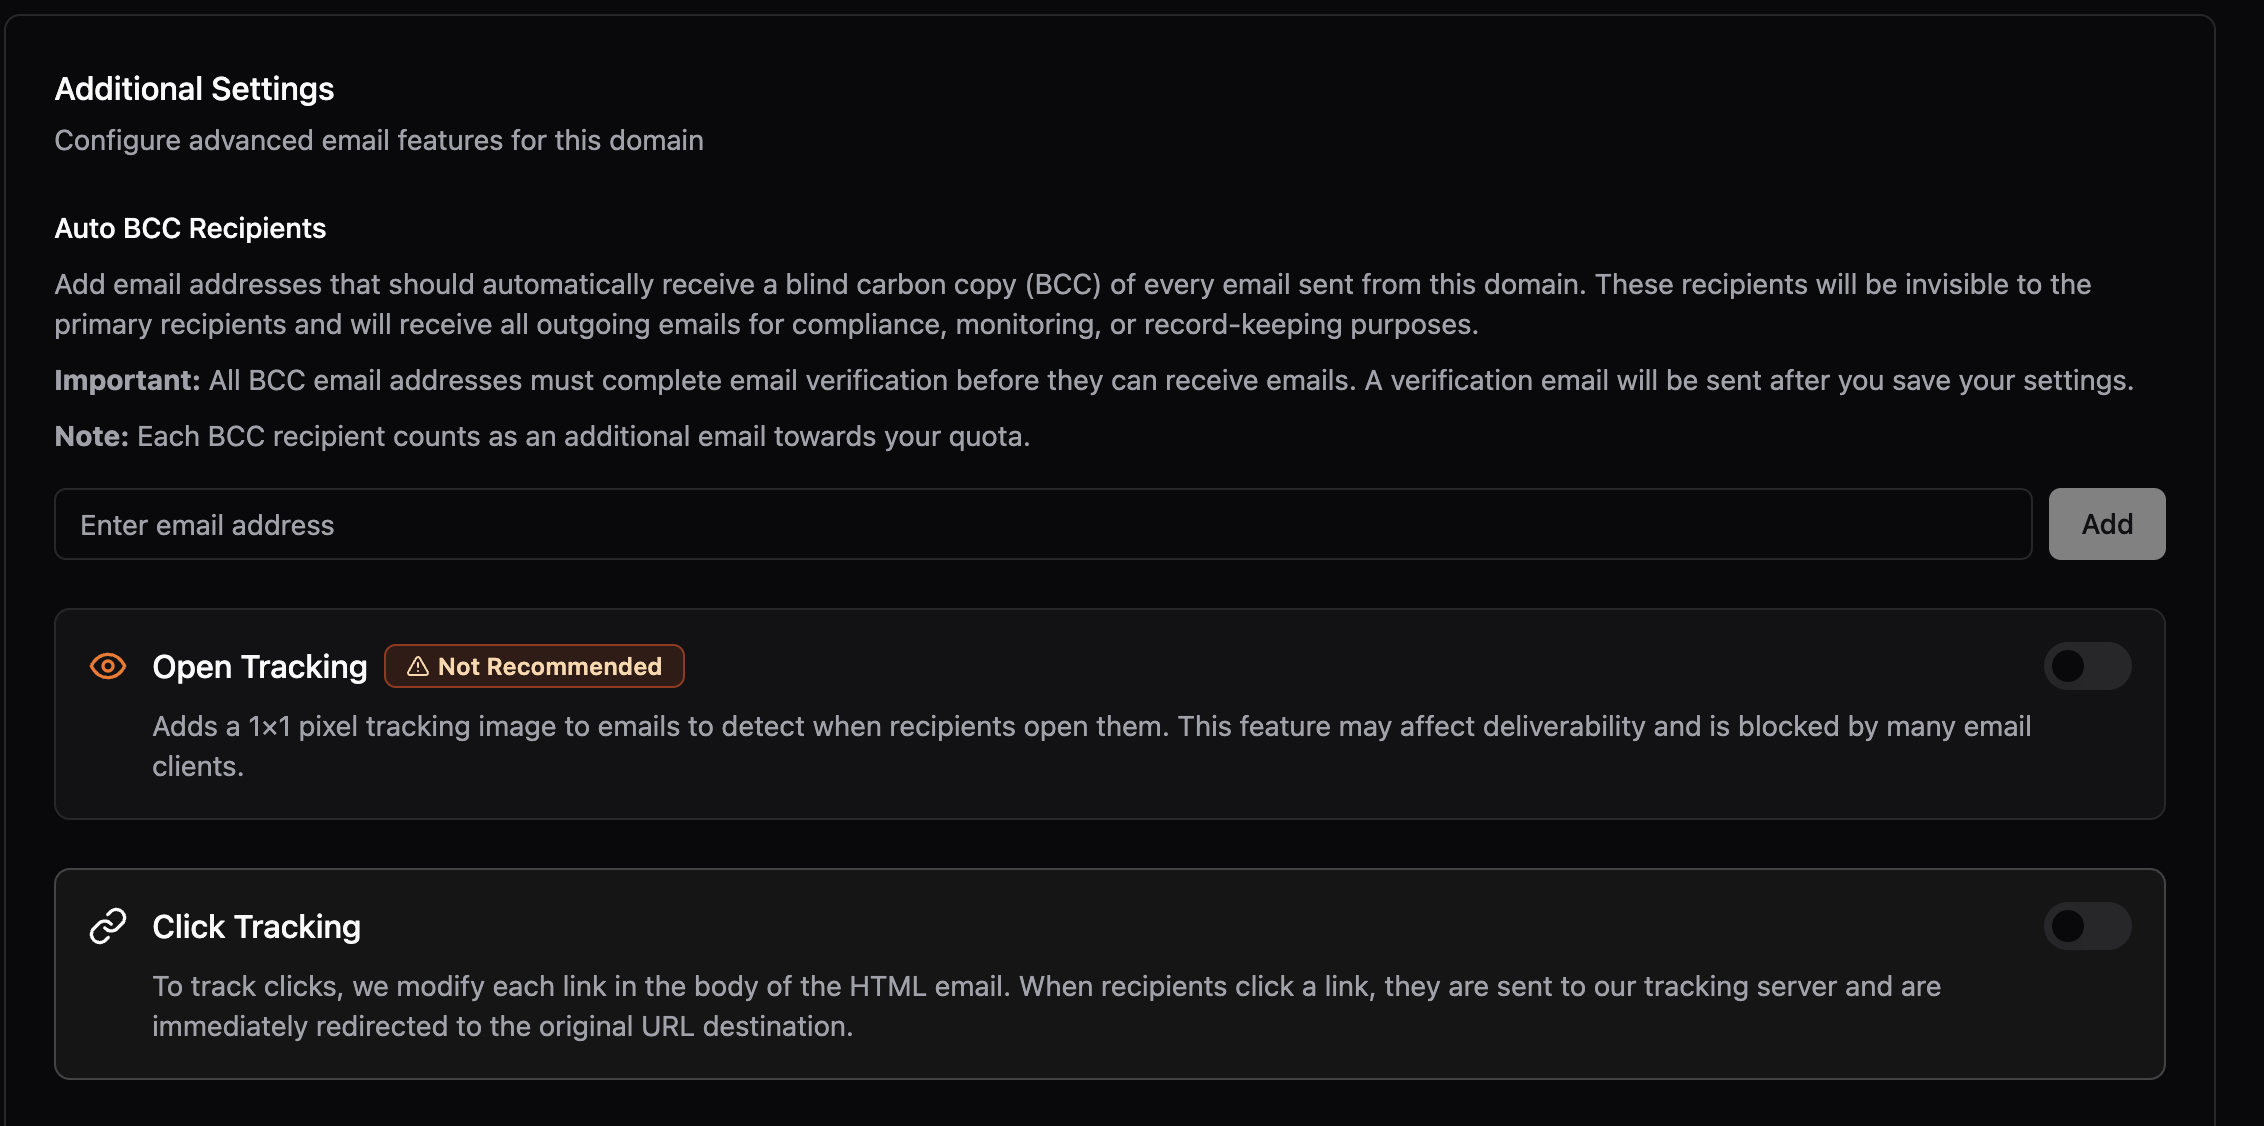Select the Click Tracking heading text
The width and height of the screenshot is (2264, 1126).
click(x=256, y=926)
